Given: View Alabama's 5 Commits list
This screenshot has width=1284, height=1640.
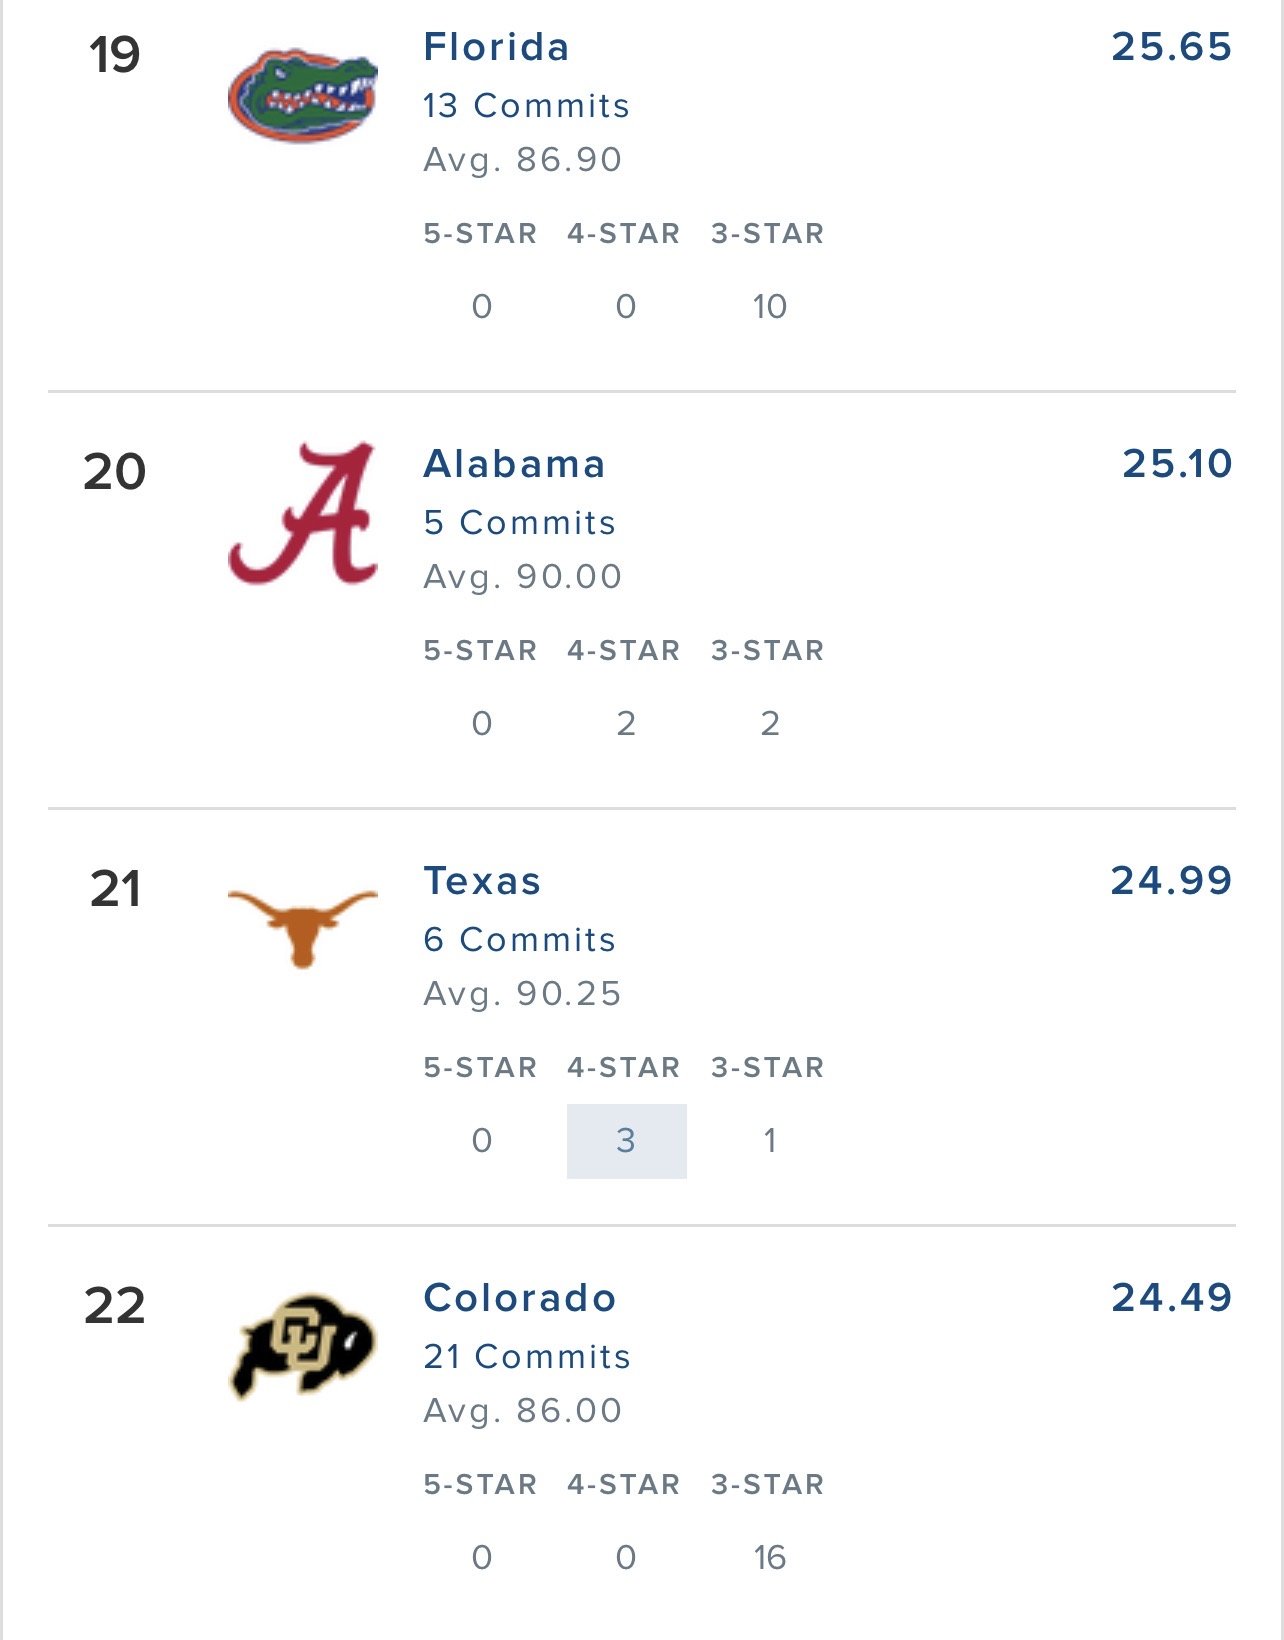Looking at the screenshot, I should [x=519, y=522].
